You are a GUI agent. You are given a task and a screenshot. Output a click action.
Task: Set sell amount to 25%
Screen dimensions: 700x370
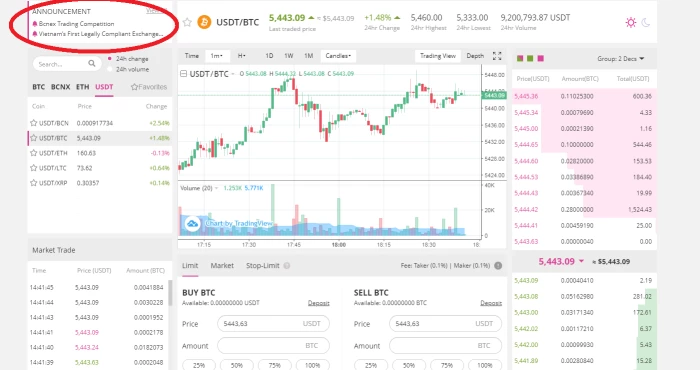coord(371,365)
